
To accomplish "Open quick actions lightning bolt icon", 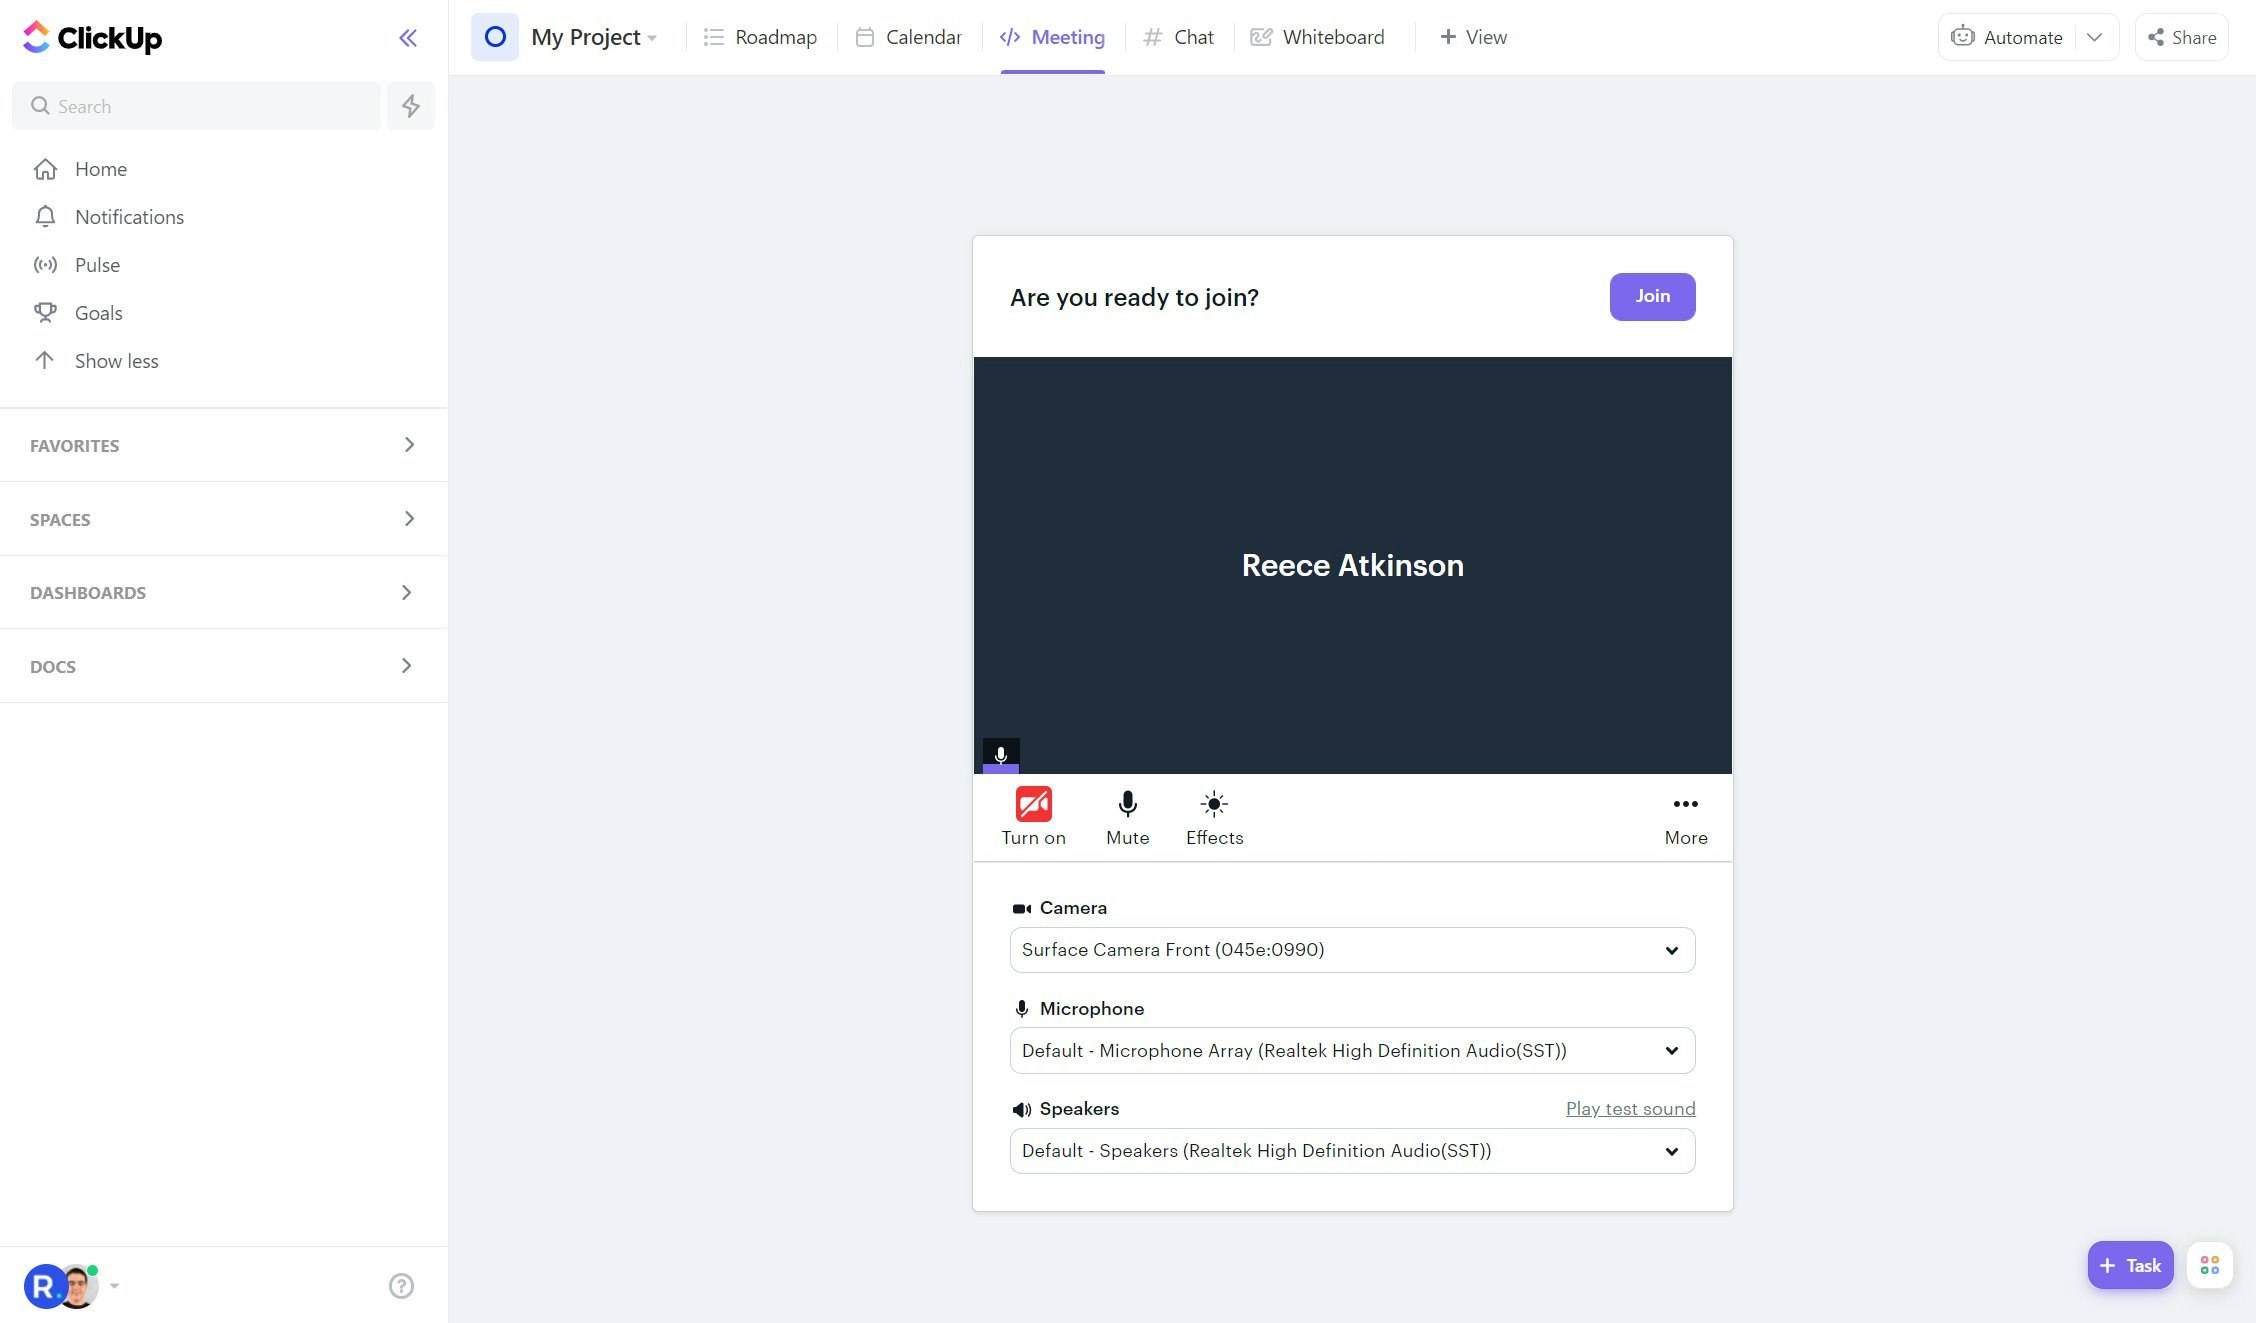I will 411,106.
